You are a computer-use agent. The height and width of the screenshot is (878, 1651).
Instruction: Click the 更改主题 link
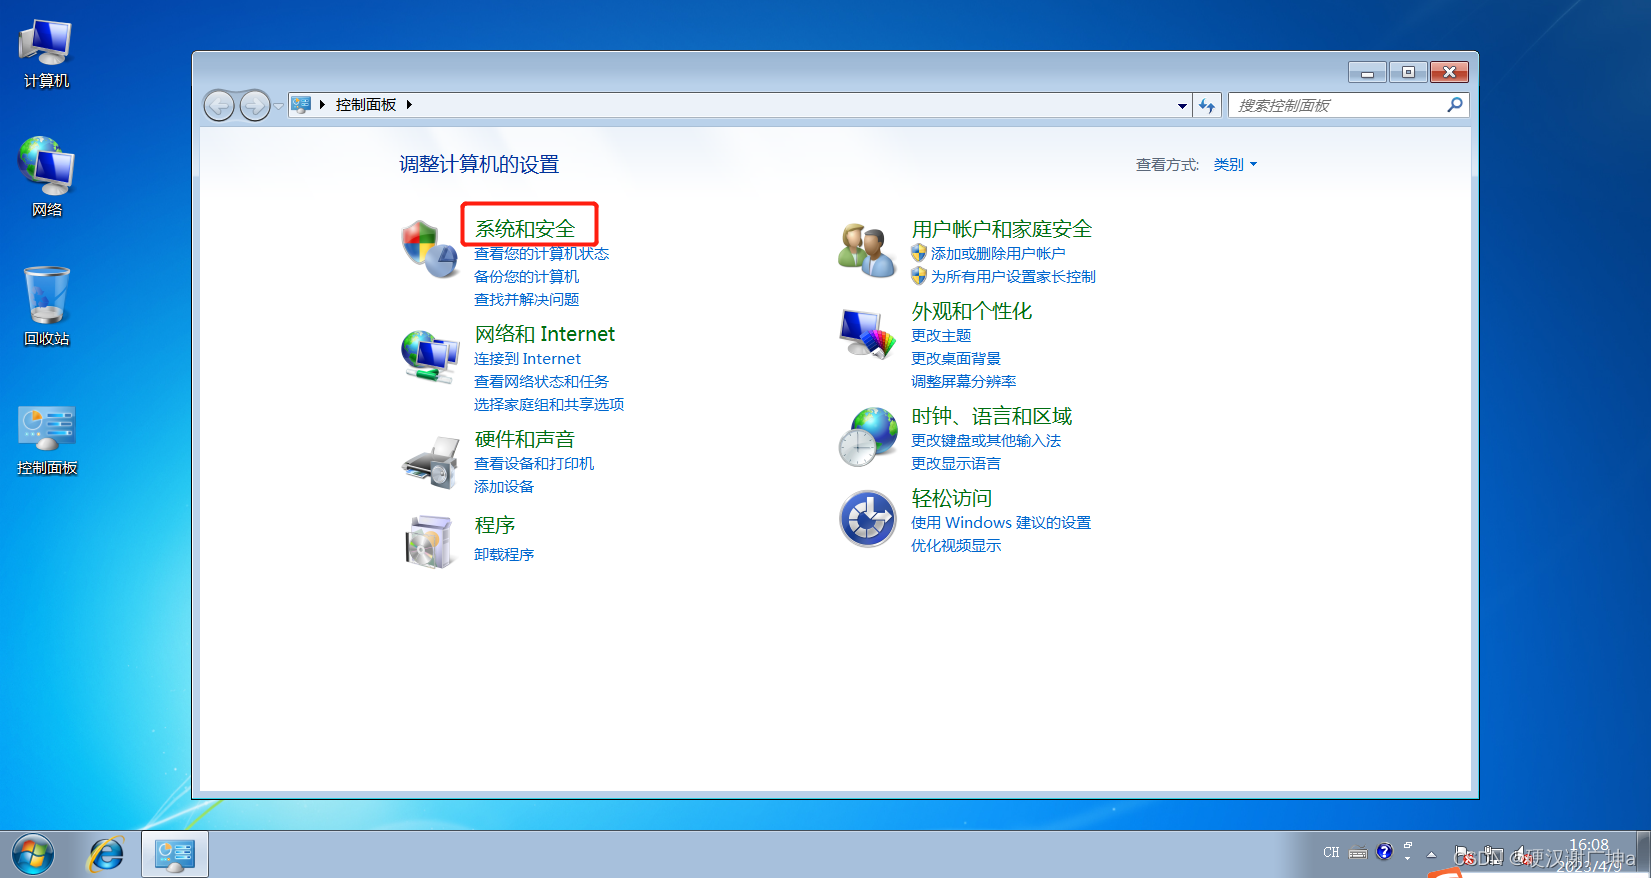point(941,336)
